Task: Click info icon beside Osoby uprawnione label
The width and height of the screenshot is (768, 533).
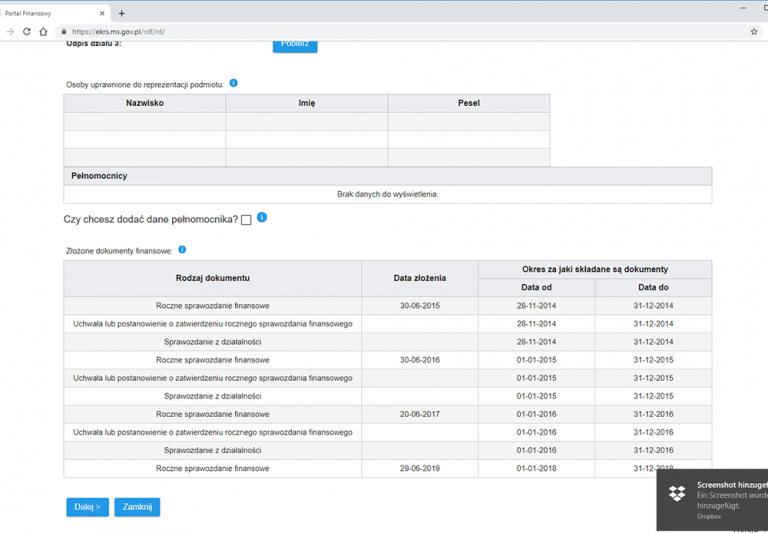Action: click(233, 83)
